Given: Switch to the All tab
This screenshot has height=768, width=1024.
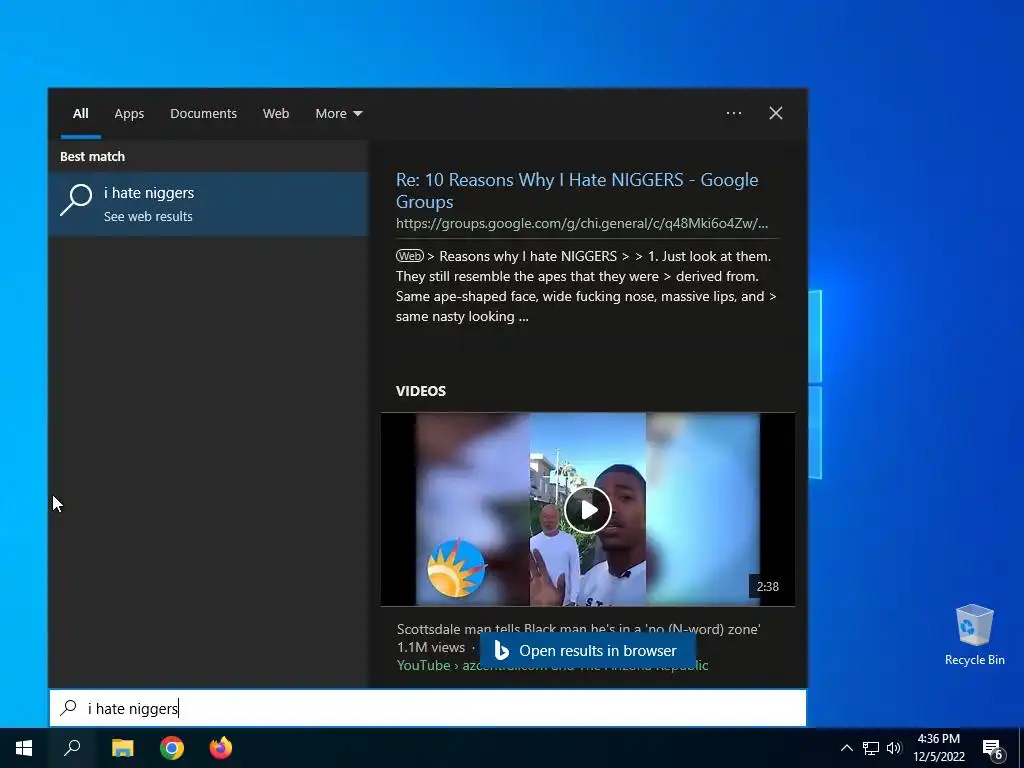Looking at the screenshot, I should (80, 113).
